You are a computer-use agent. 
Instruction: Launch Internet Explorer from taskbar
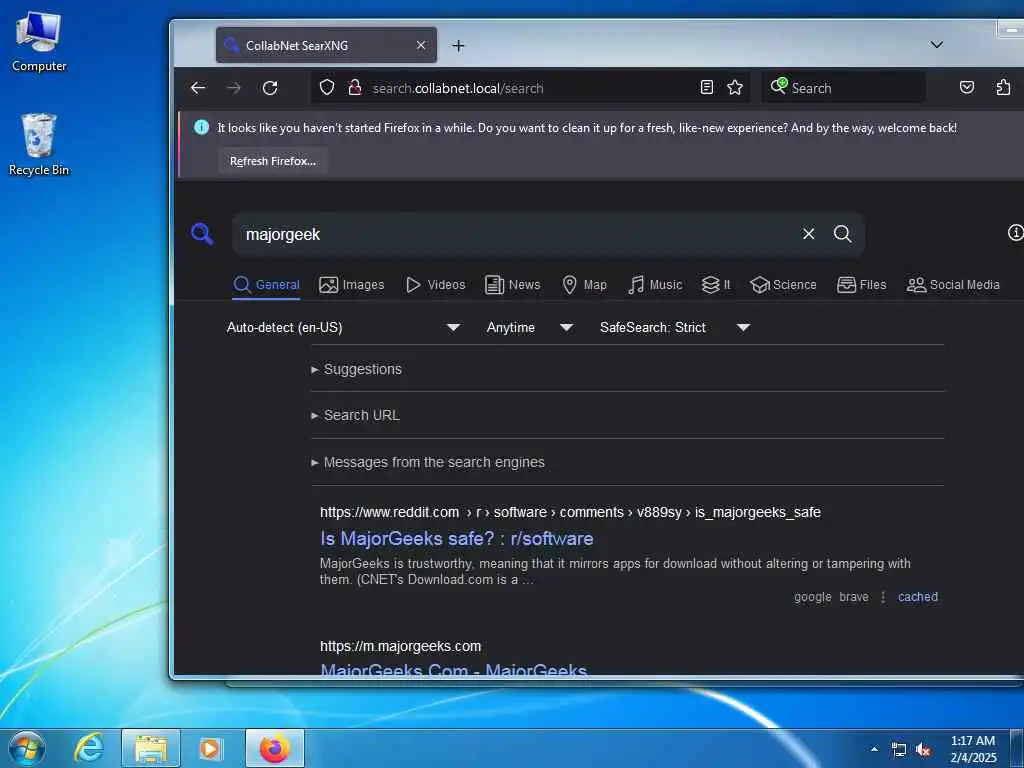[89, 748]
